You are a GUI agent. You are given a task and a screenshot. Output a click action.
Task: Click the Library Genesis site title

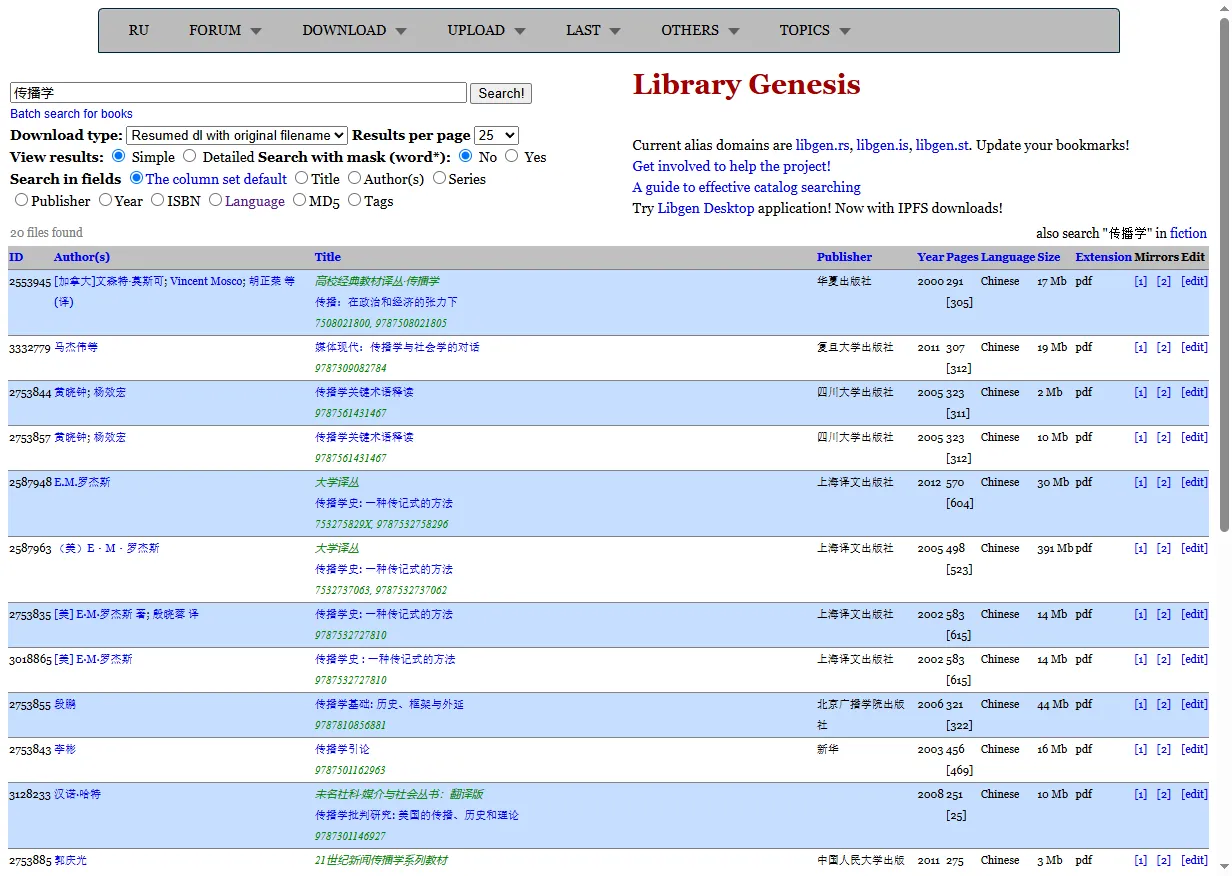(x=746, y=84)
